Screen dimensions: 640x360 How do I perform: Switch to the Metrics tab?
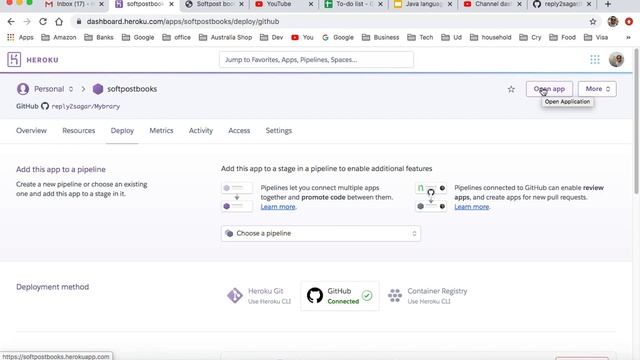coord(161,131)
